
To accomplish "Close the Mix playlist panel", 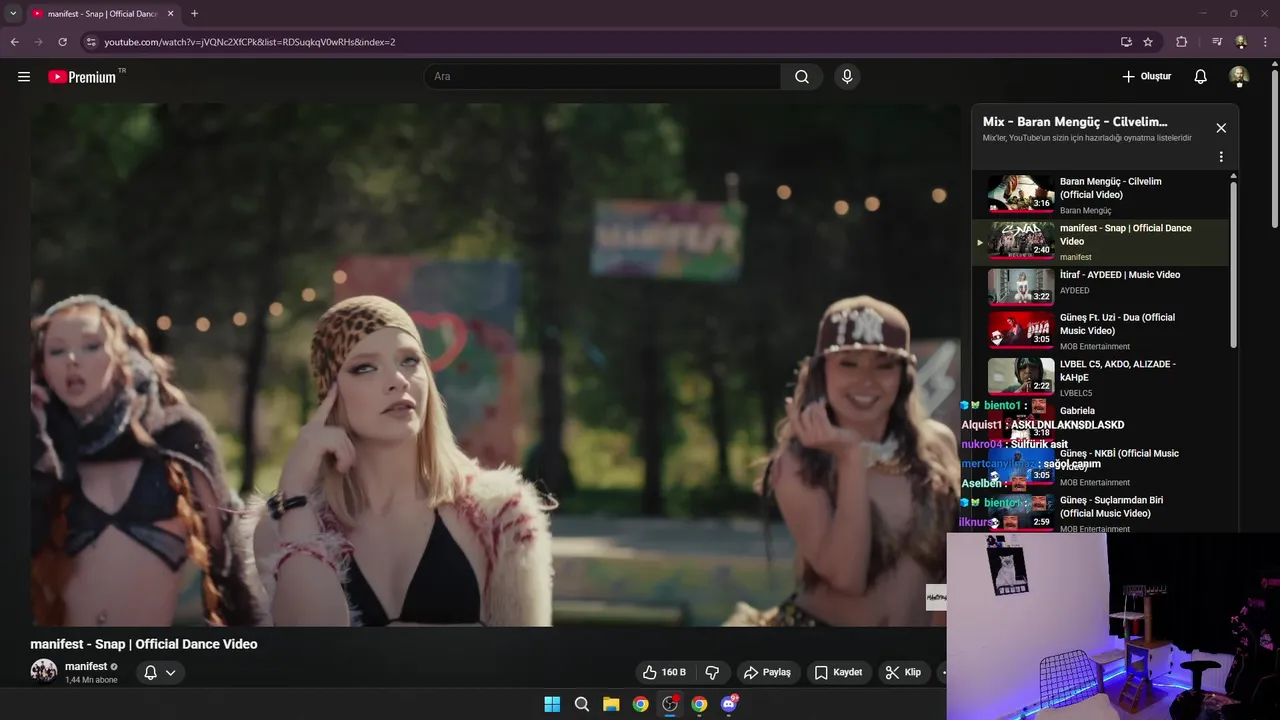I will (x=1221, y=128).
